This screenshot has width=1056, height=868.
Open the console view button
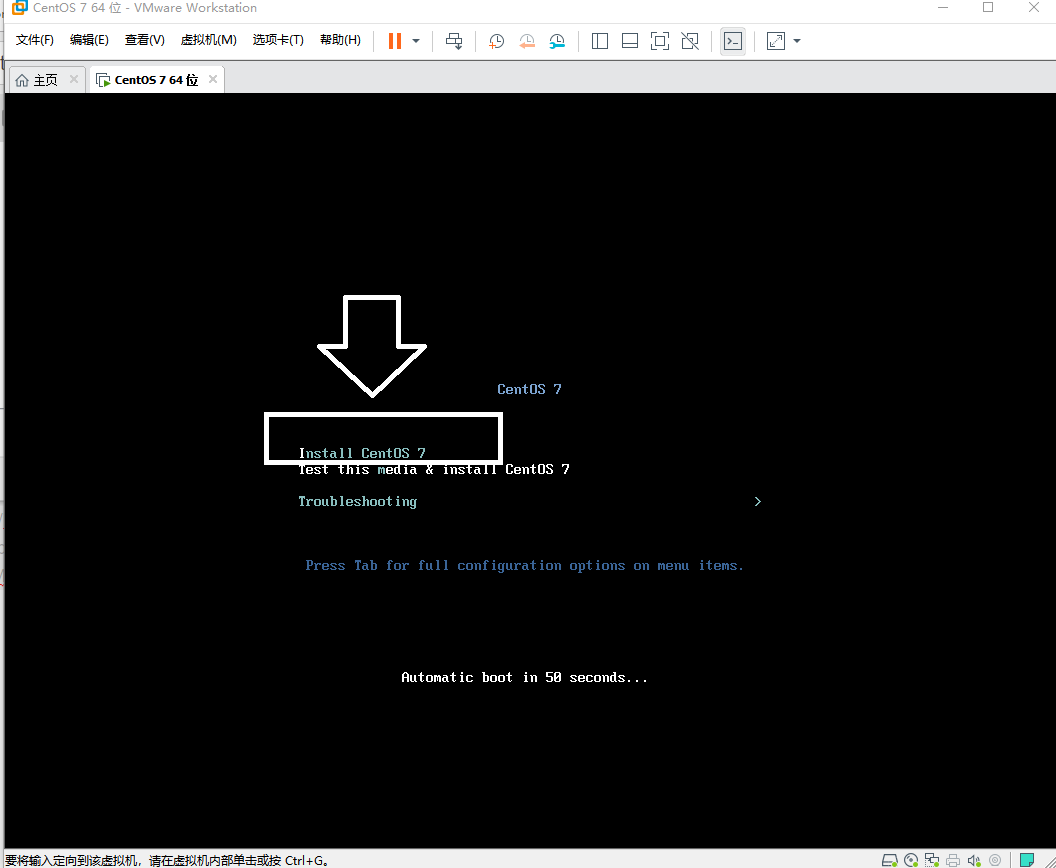click(x=733, y=41)
